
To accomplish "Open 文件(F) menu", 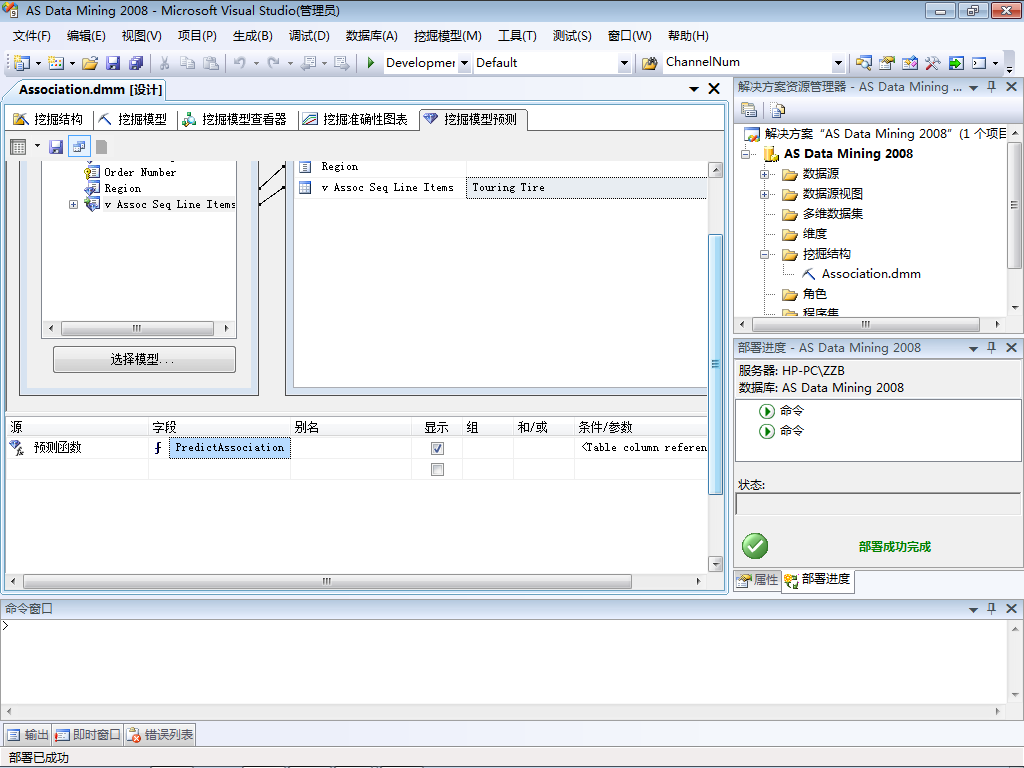I will click(31, 36).
